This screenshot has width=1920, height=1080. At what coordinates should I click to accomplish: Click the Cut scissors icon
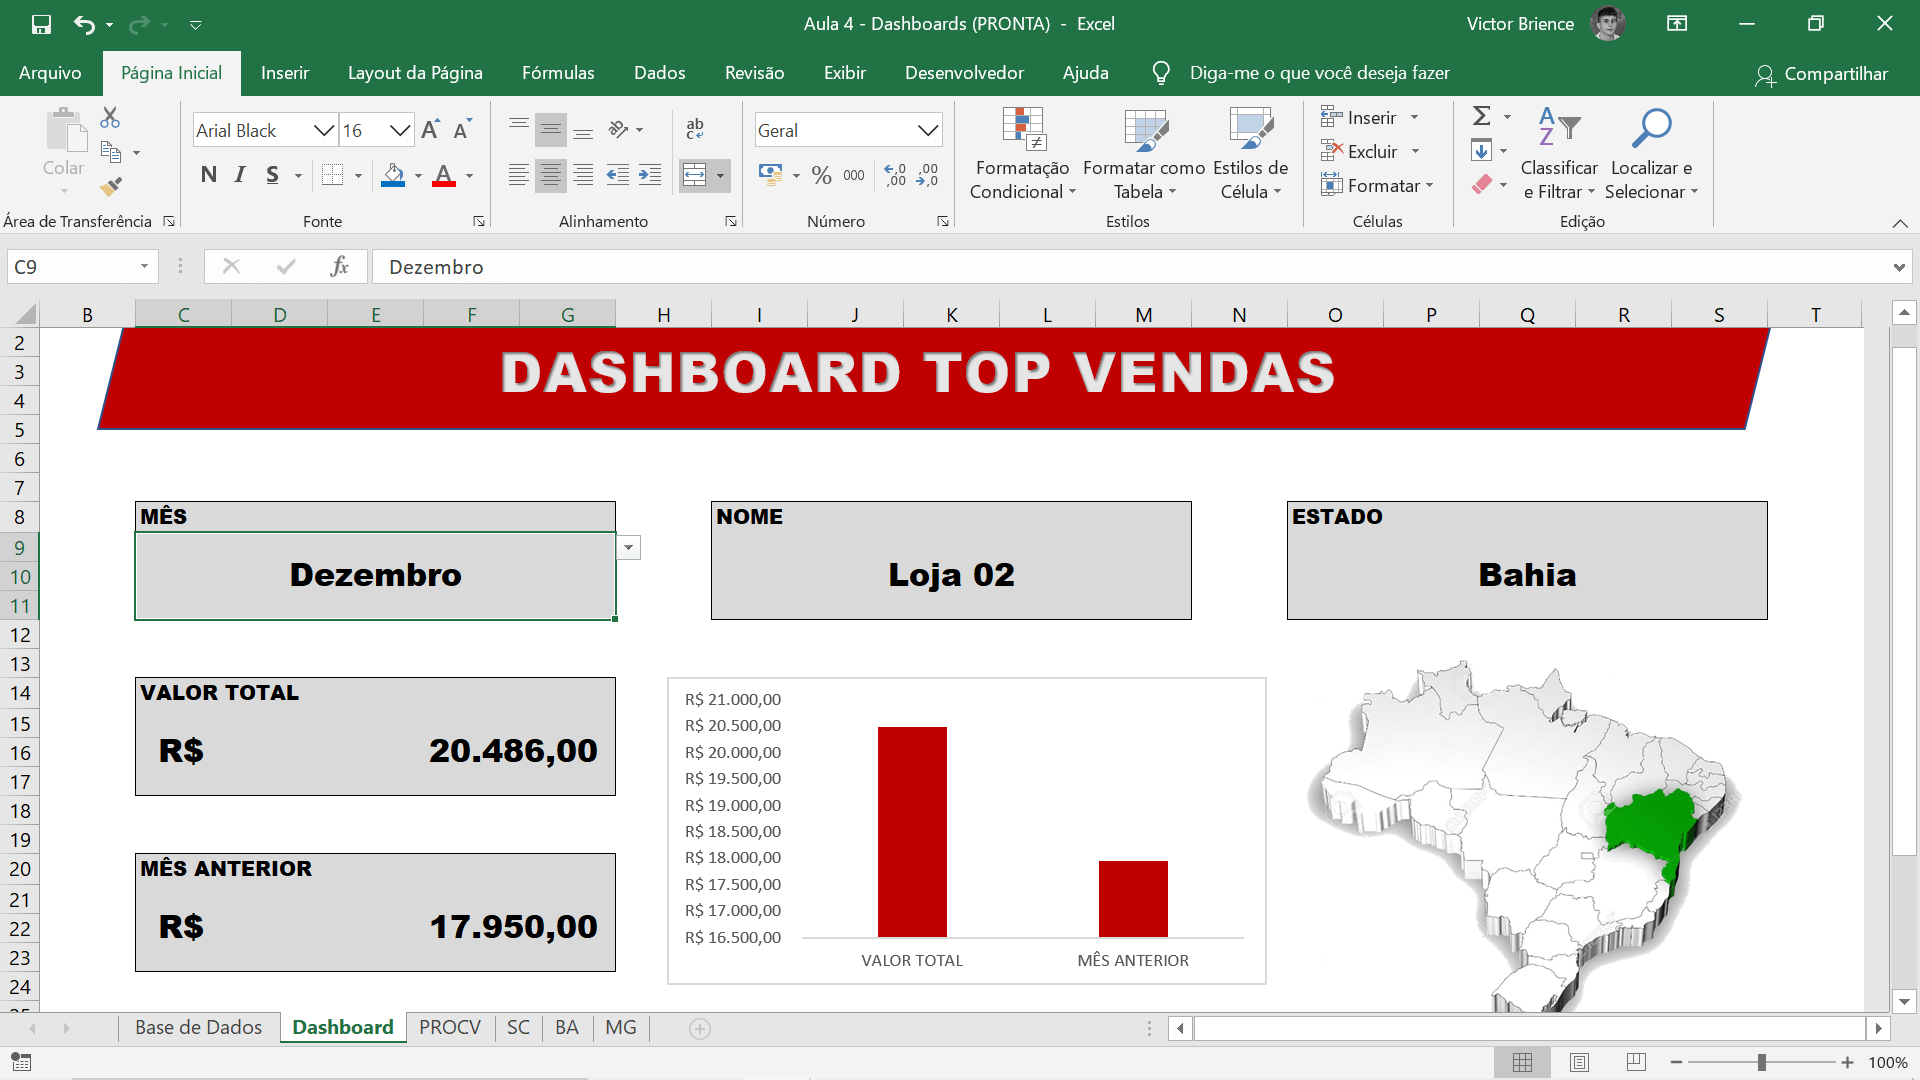(110, 118)
